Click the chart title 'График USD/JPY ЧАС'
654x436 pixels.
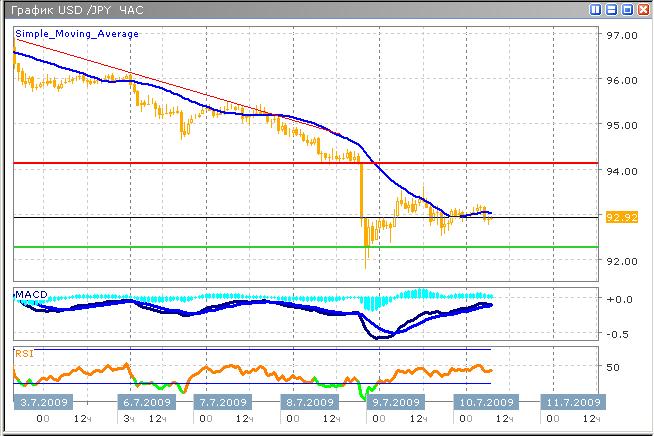click(x=75, y=10)
